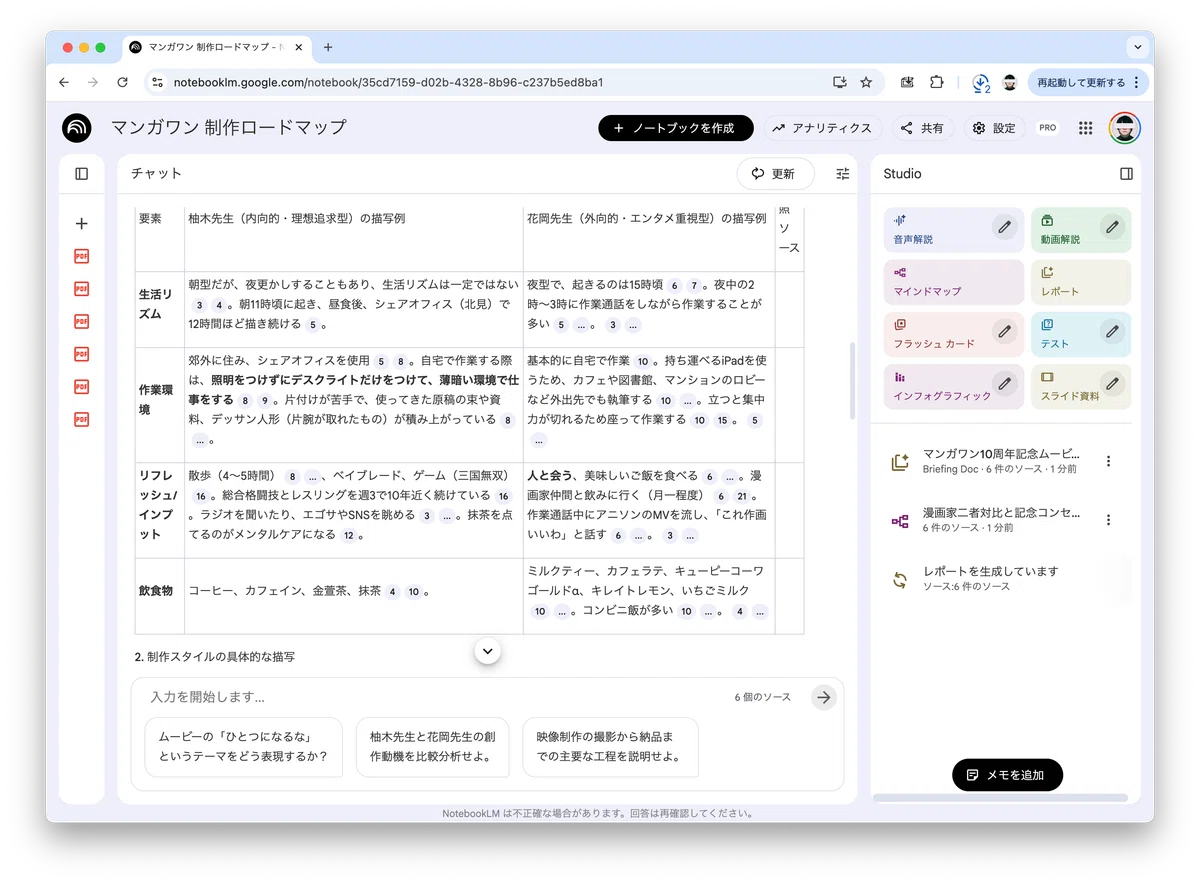Open the first PDF source icon
The height and width of the screenshot is (883, 1200).
[82, 257]
